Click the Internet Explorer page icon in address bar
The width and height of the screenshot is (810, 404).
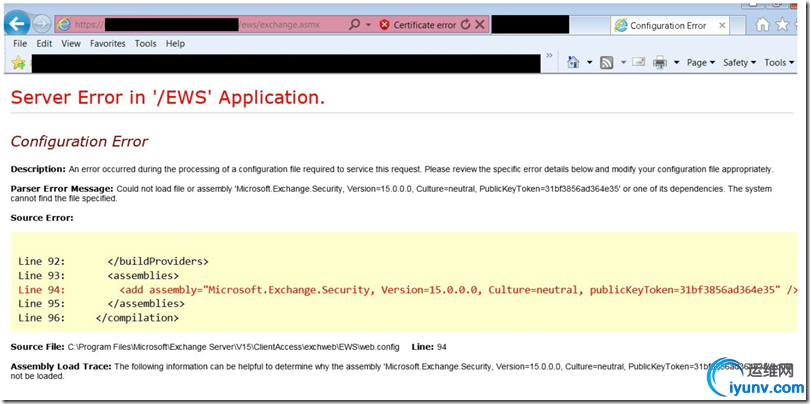coord(64,24)
